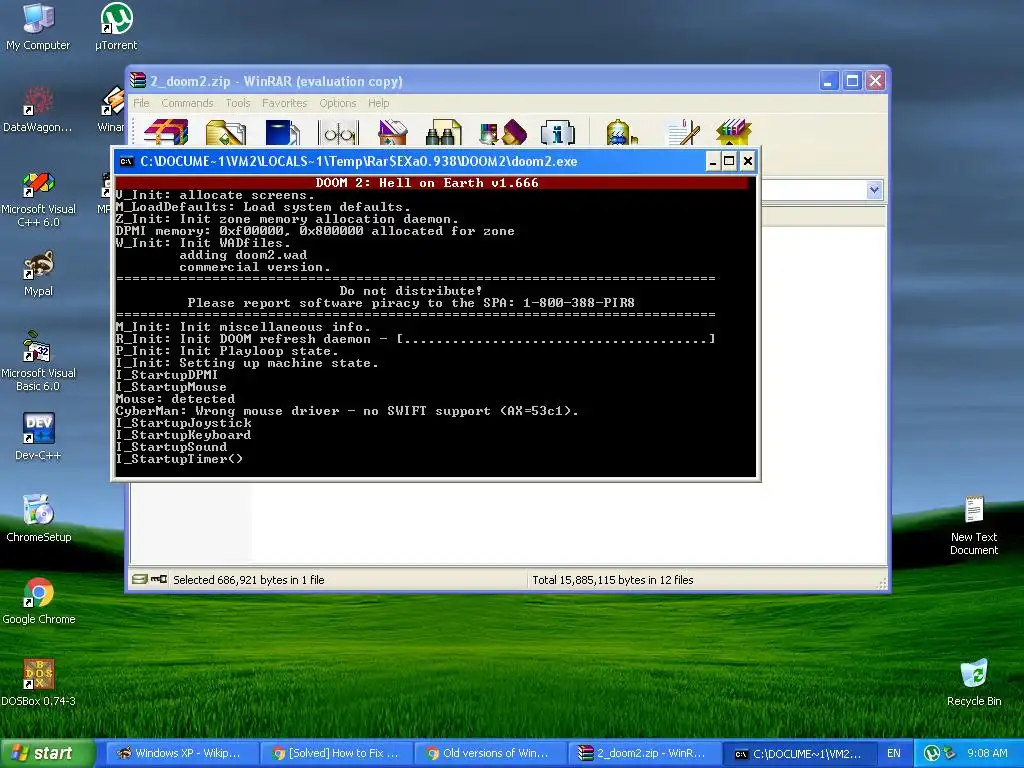The image size is (1024, 768).
Task: Click the VirusScan icon in WinRAR toolbar
Action: 620,133
